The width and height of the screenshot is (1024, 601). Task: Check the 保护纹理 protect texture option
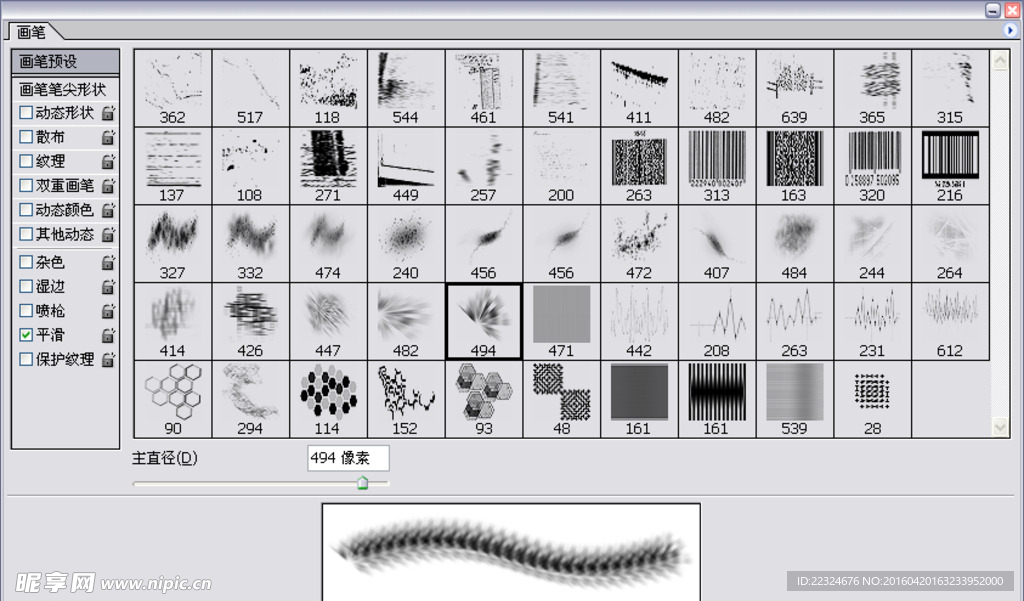tap(26, 359)
